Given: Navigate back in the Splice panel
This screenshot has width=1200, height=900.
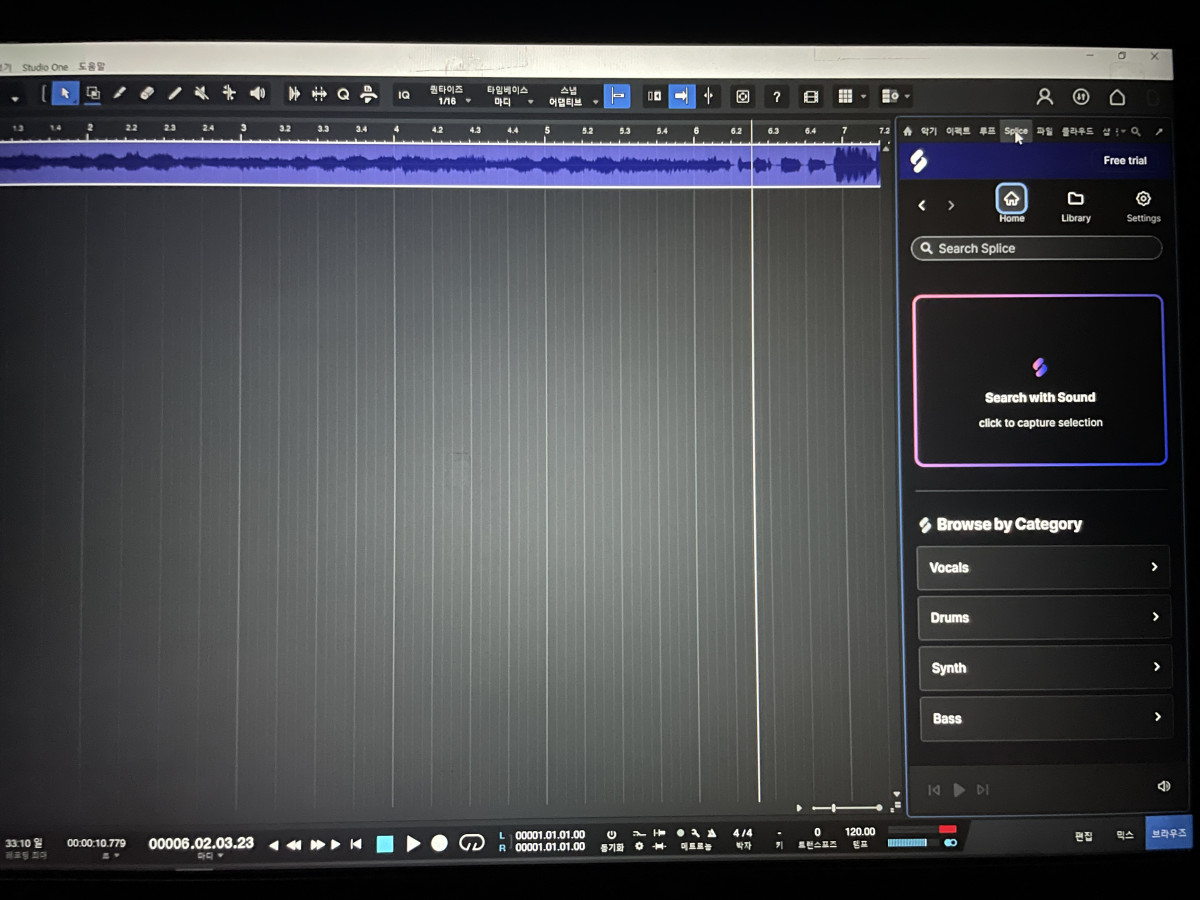Looking at the screenshot, I should click(922, 205).
